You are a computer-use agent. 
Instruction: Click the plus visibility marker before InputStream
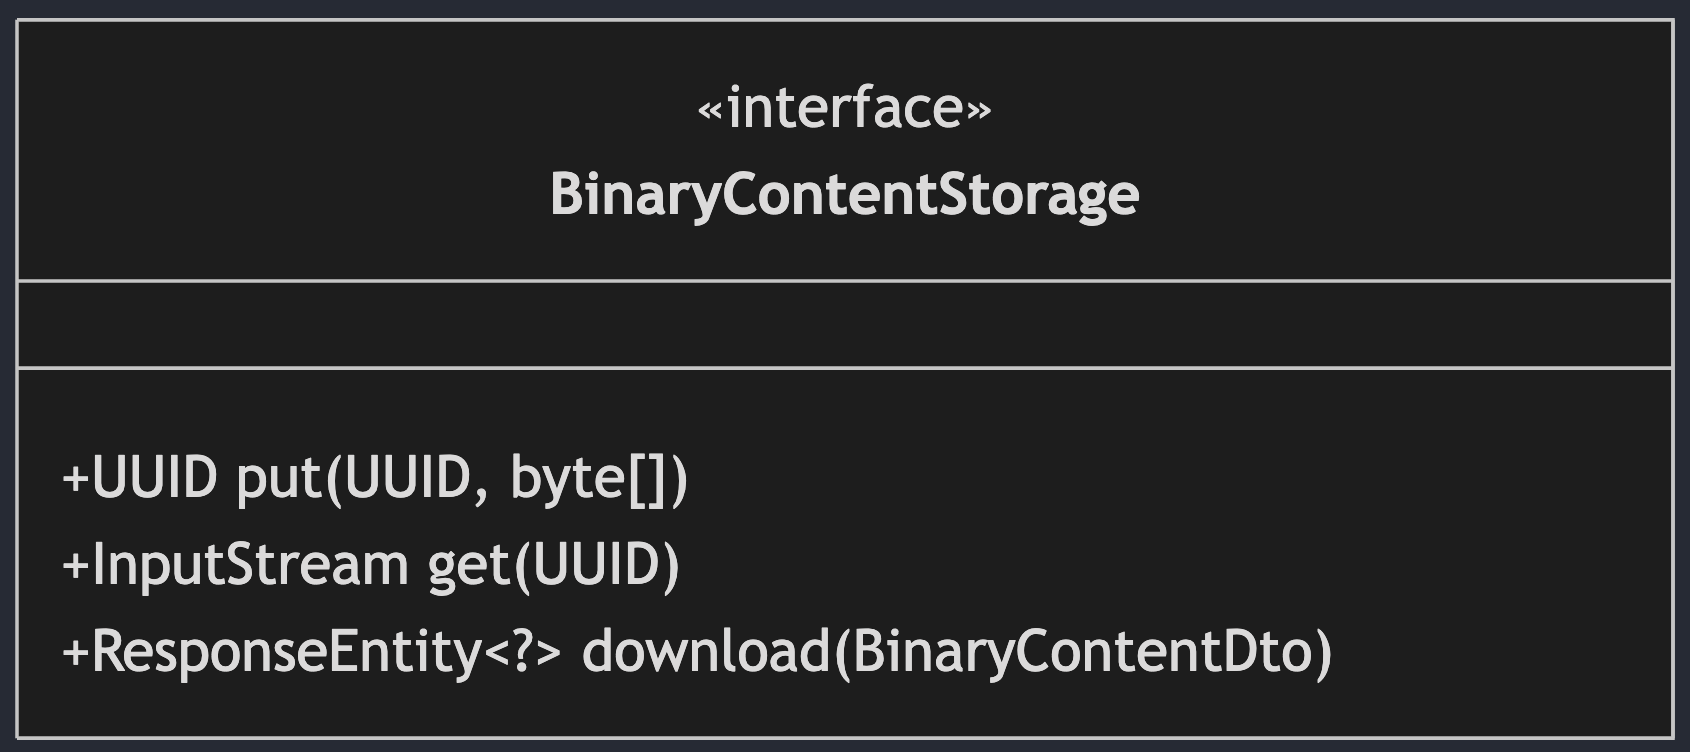point(76,566)
